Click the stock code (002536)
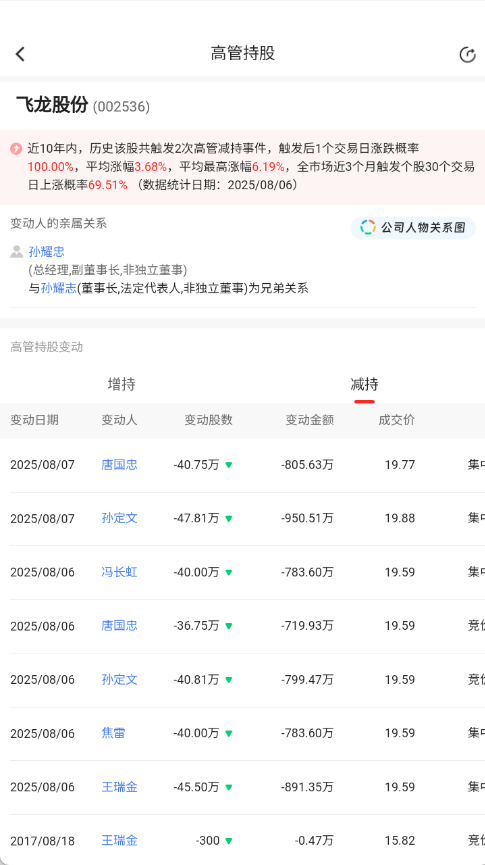485x865 pixels. 121,106
